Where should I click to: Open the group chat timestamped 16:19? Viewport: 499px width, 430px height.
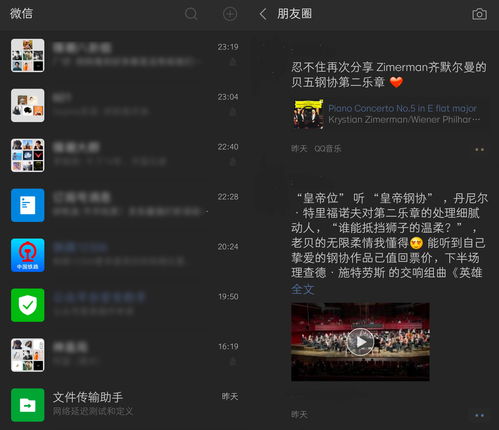pyautogui.click(x=125, y=355)
